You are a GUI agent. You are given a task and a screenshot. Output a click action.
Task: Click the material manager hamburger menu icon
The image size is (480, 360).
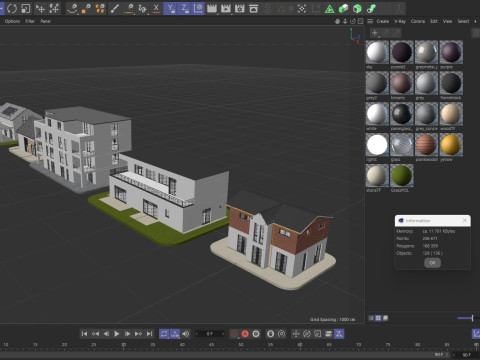click(370, 21)
